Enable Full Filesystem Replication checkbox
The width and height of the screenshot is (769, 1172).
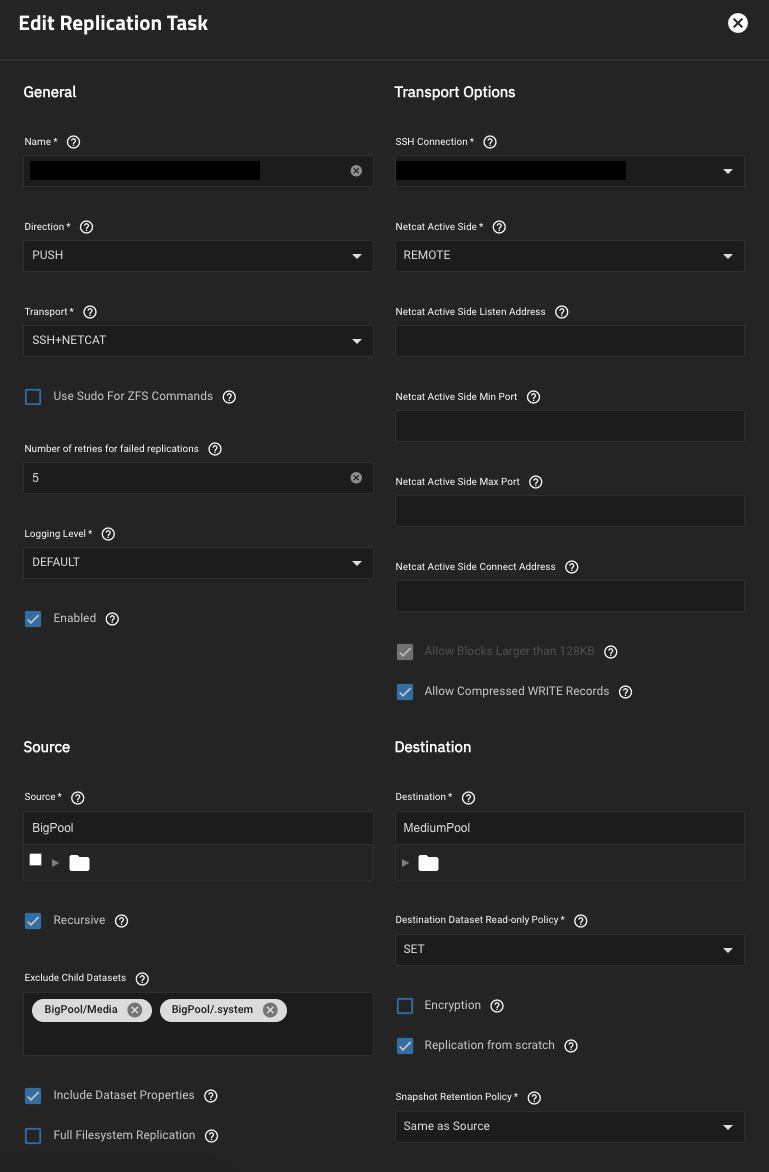(x=33, y=1136)
